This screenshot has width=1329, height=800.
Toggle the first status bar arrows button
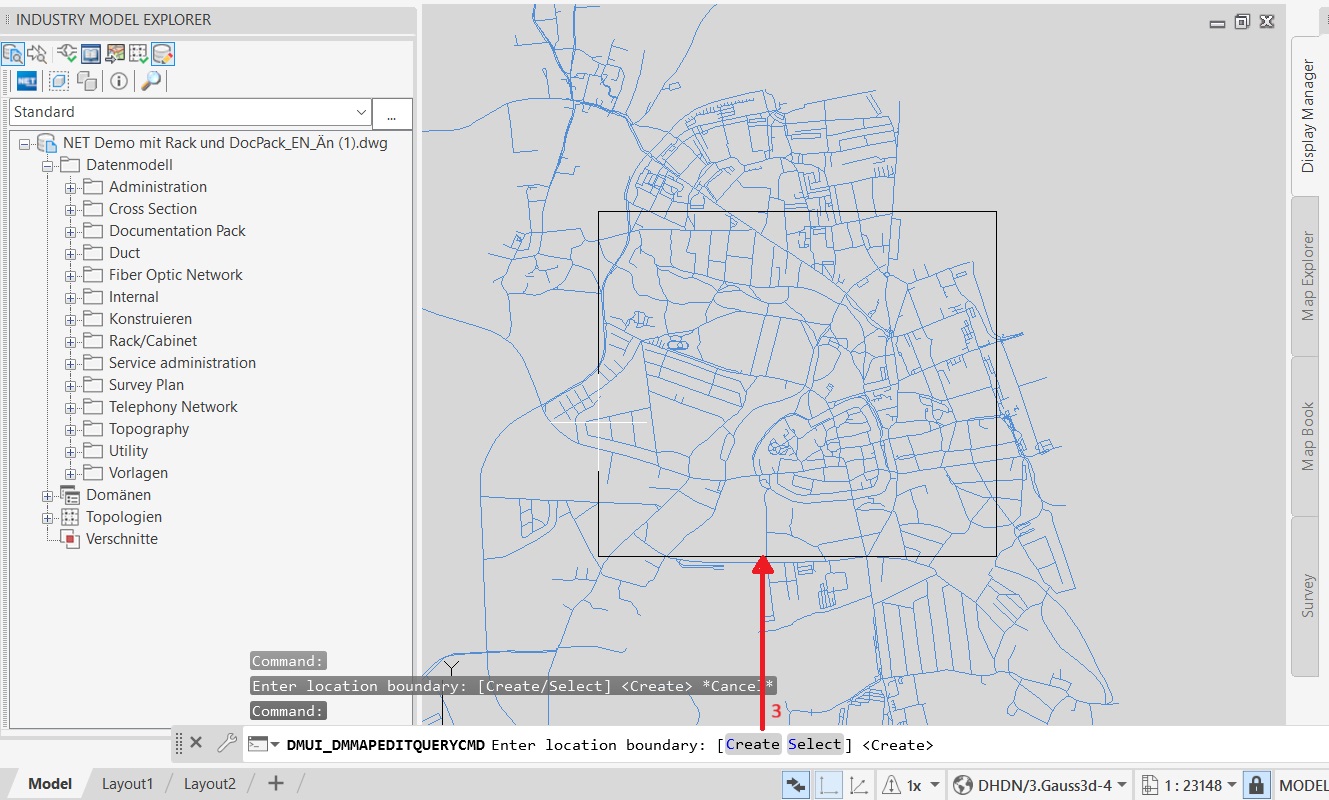pos(796,785)
